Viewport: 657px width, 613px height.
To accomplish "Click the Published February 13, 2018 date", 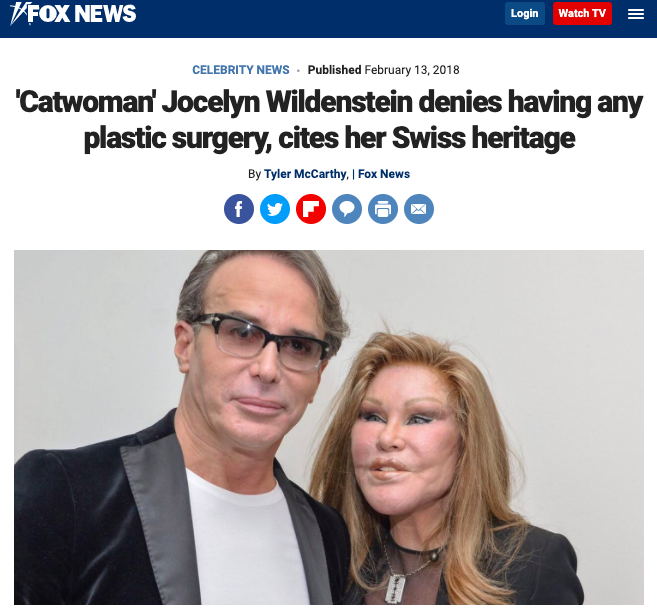I will 383,70.
